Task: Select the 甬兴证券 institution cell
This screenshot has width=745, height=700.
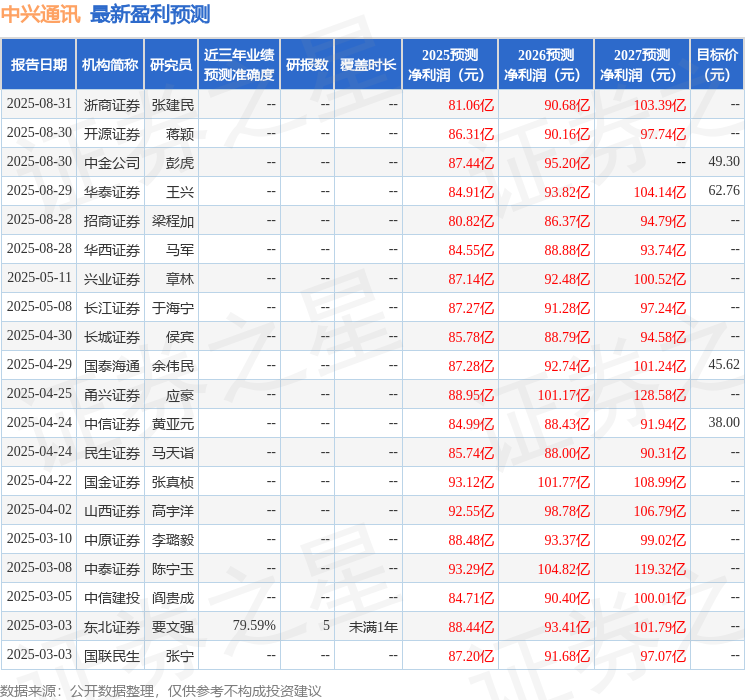Action: tap(112, 395)
